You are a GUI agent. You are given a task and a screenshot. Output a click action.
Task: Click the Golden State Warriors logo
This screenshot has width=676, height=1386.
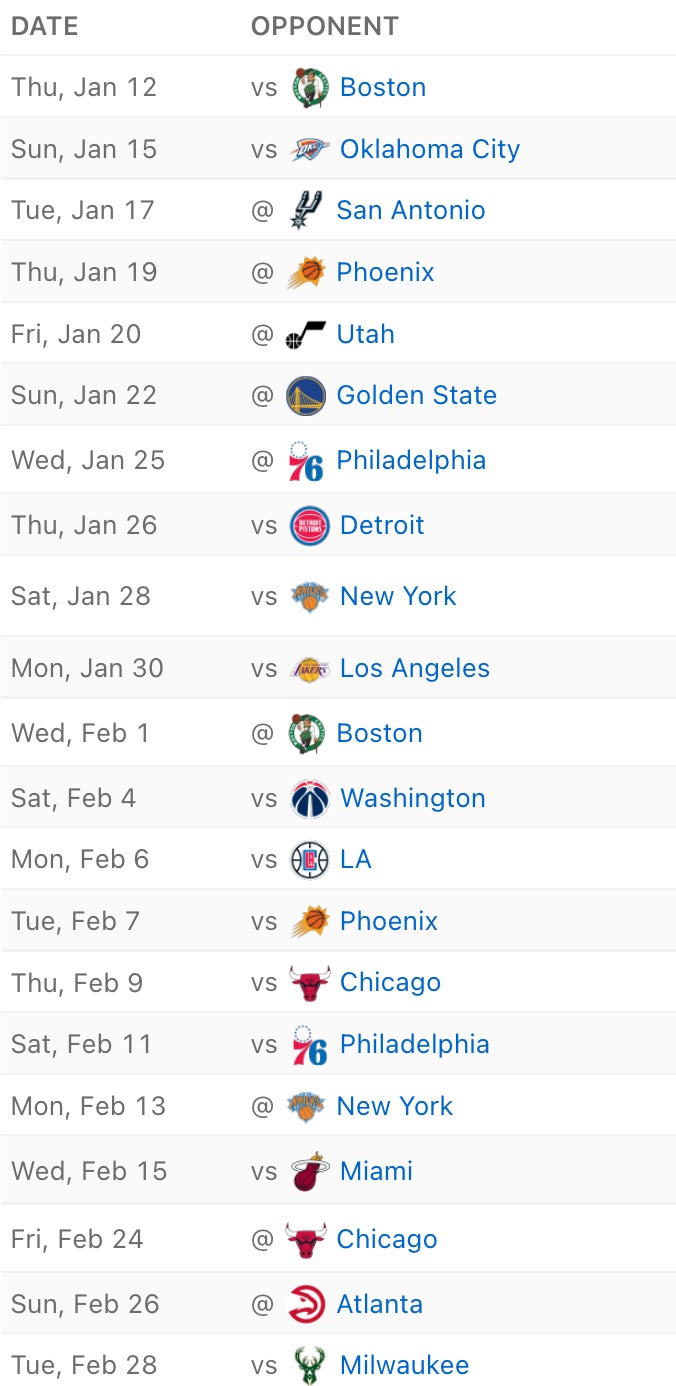[306, 396]
